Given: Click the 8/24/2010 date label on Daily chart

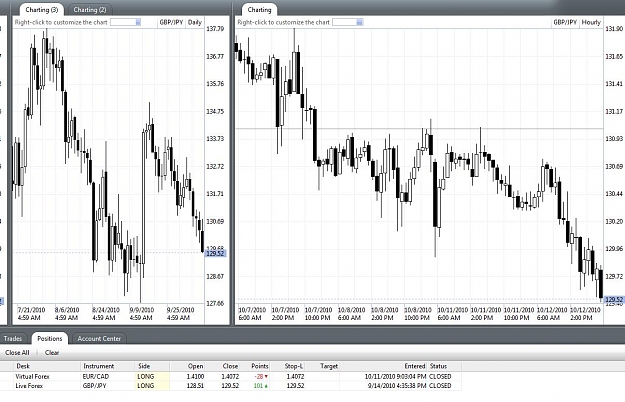Looking at the screenshot, I should [x=106, y=314].
